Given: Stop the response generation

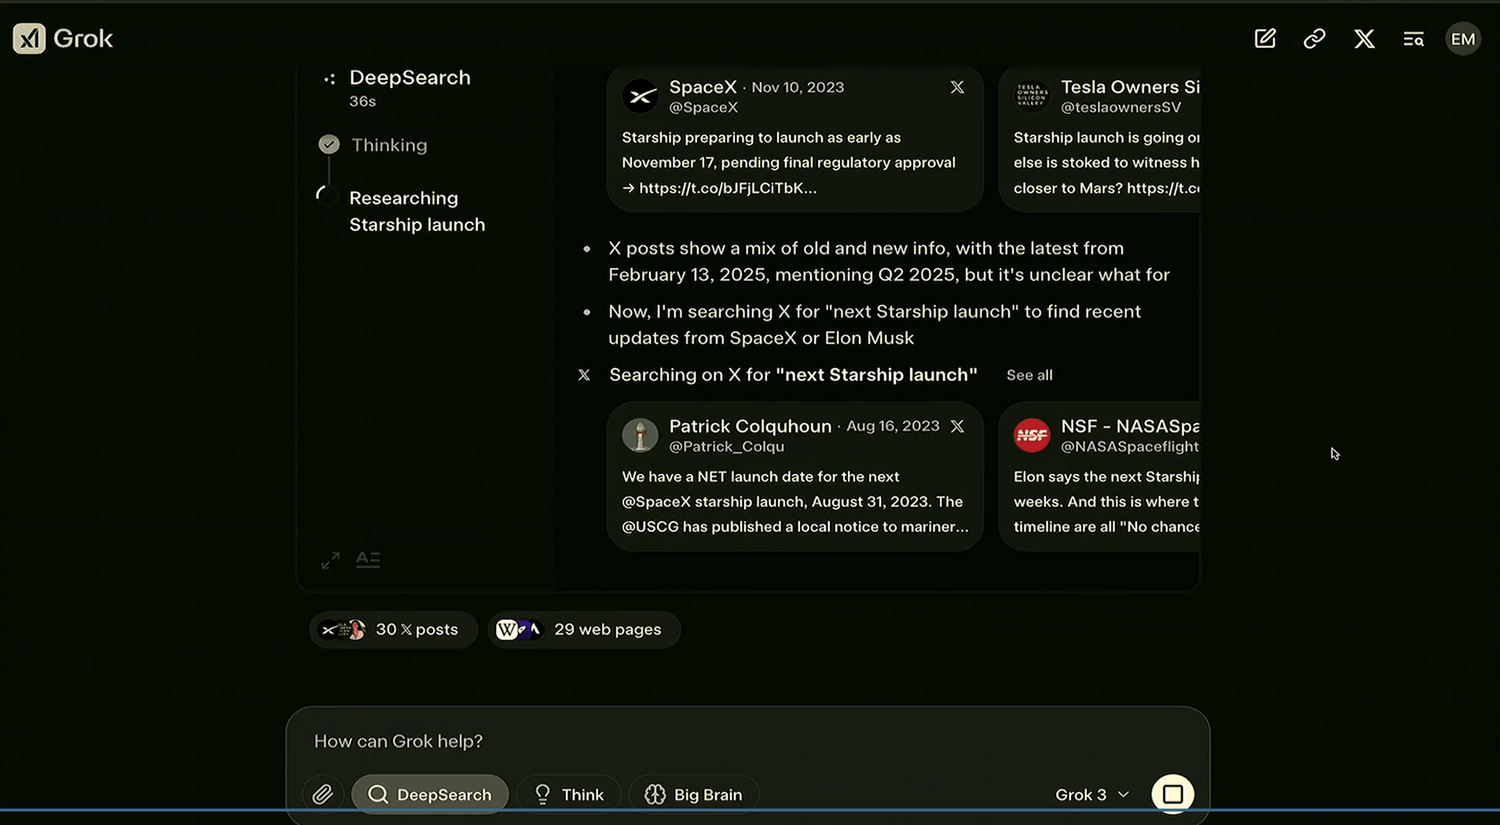Looking at the screenshot, I should pos(1172,794).
